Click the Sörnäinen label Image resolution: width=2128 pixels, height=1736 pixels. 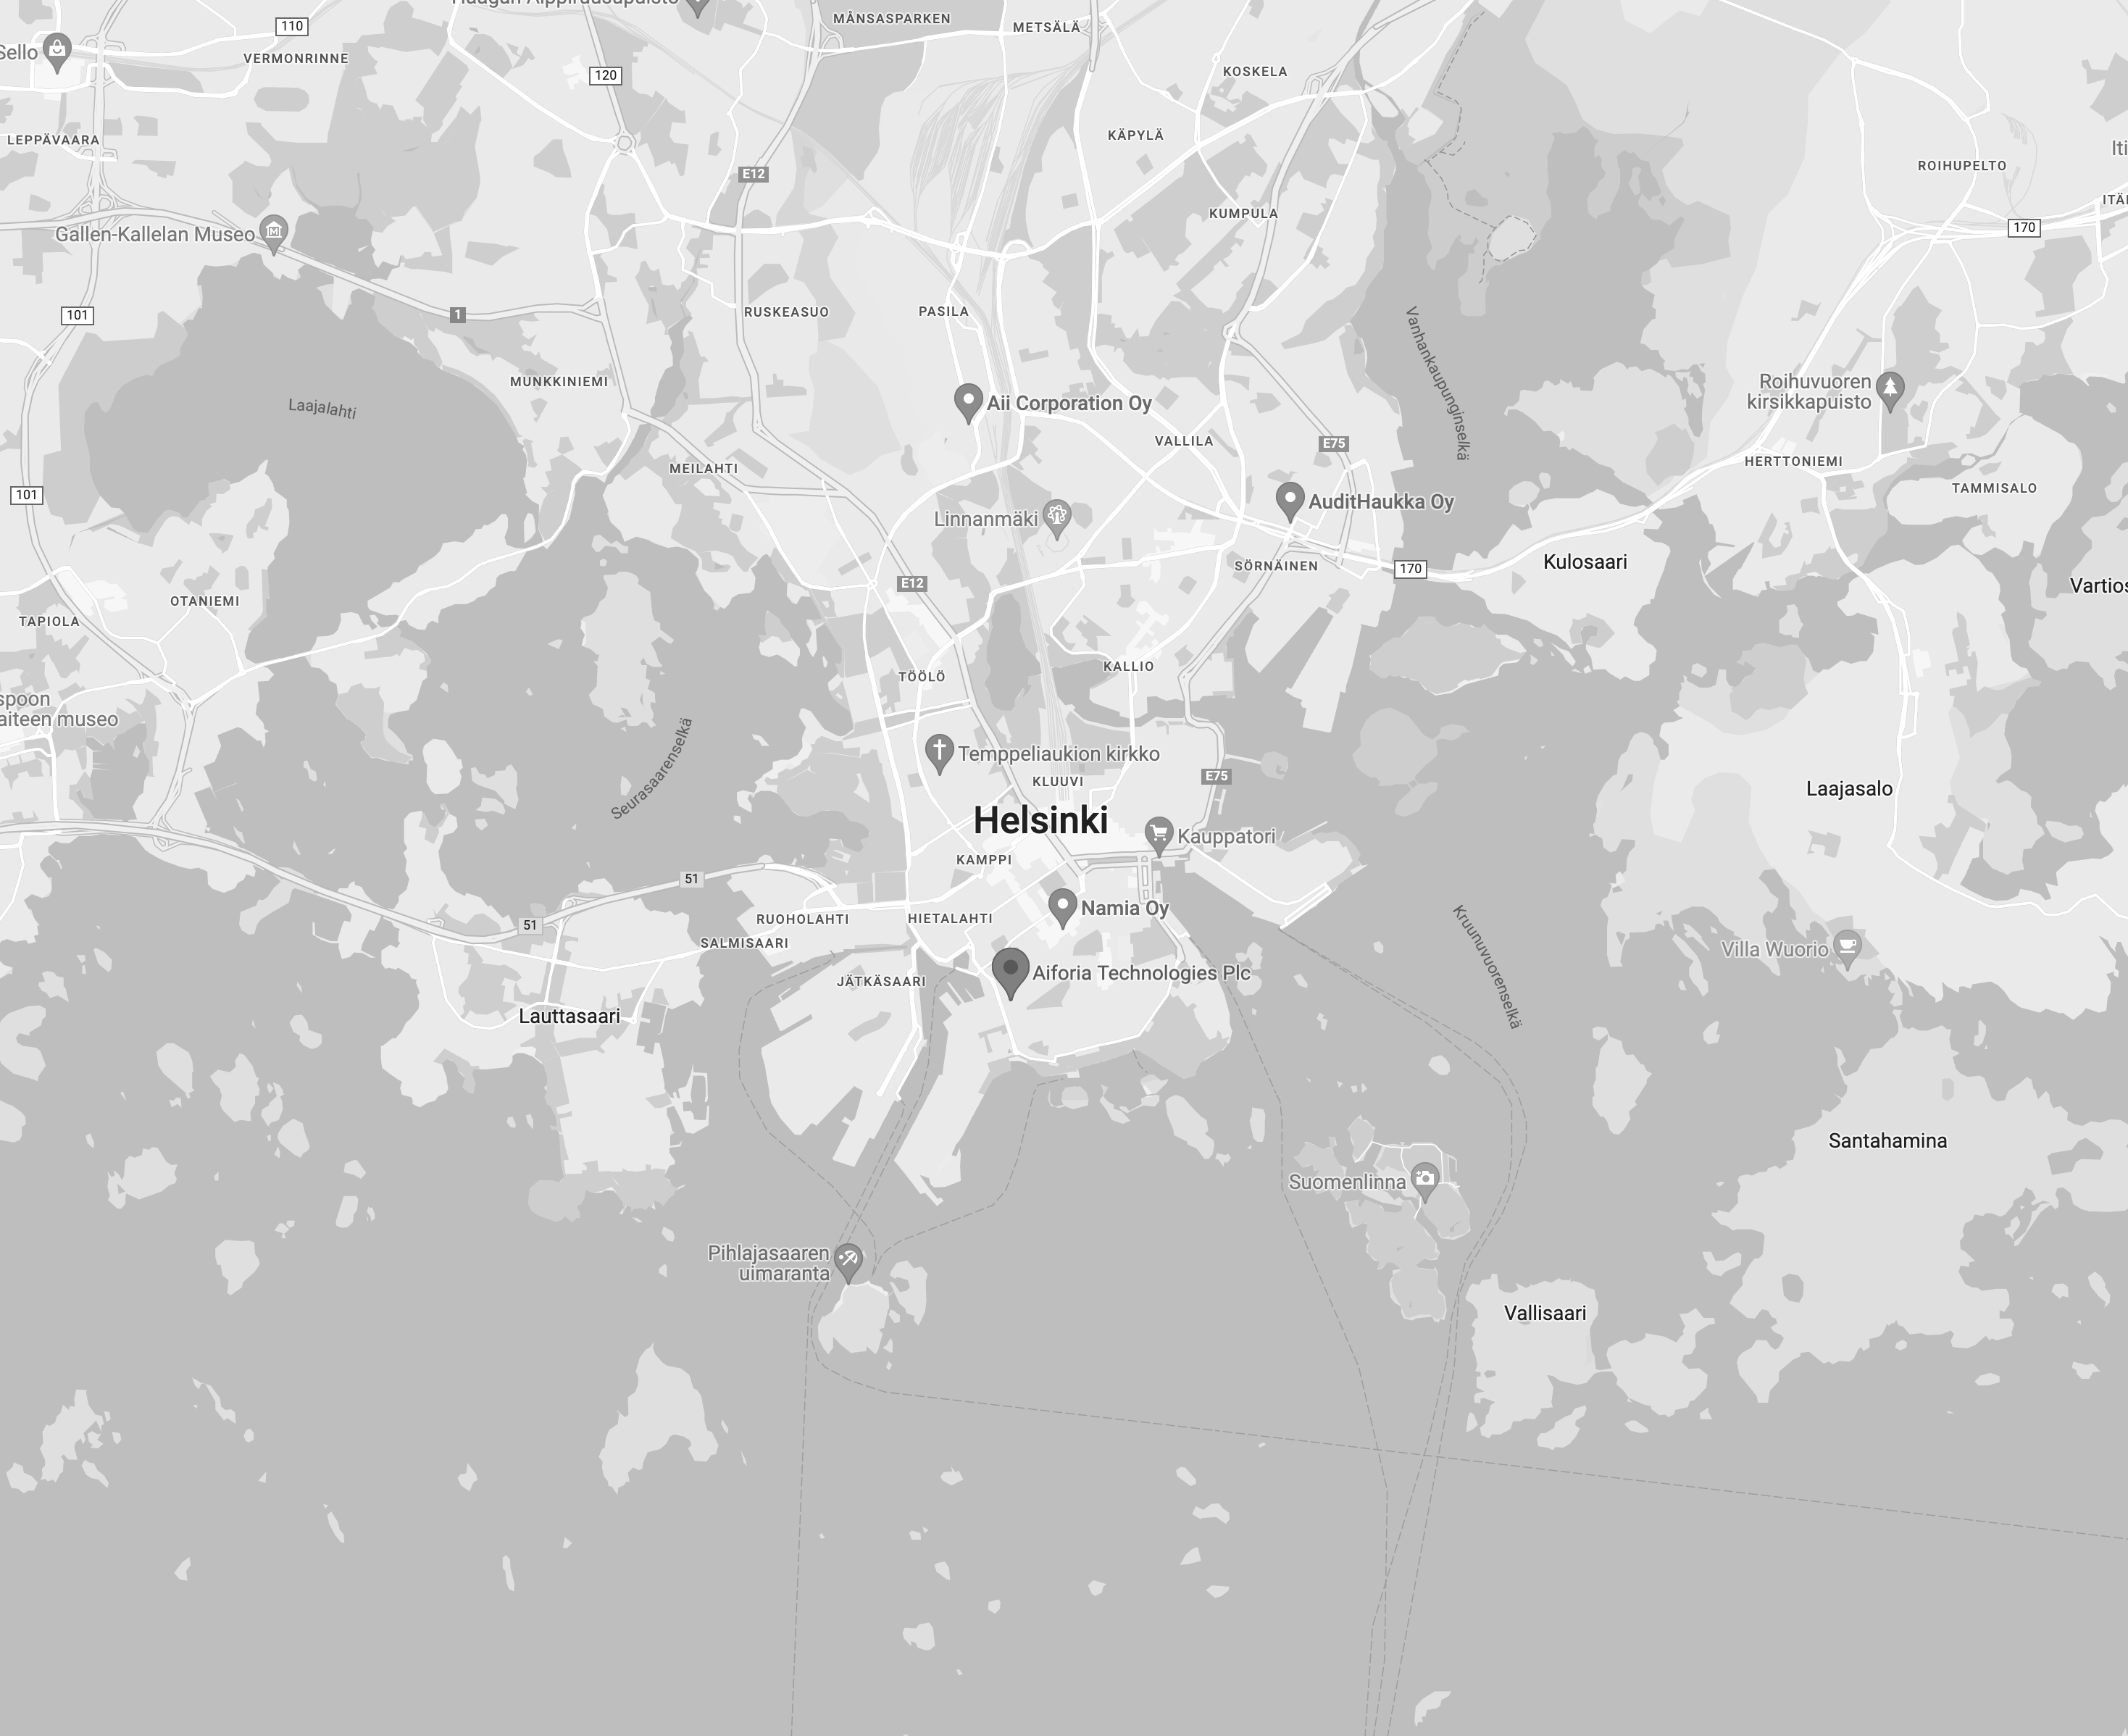pos(1276,566)
